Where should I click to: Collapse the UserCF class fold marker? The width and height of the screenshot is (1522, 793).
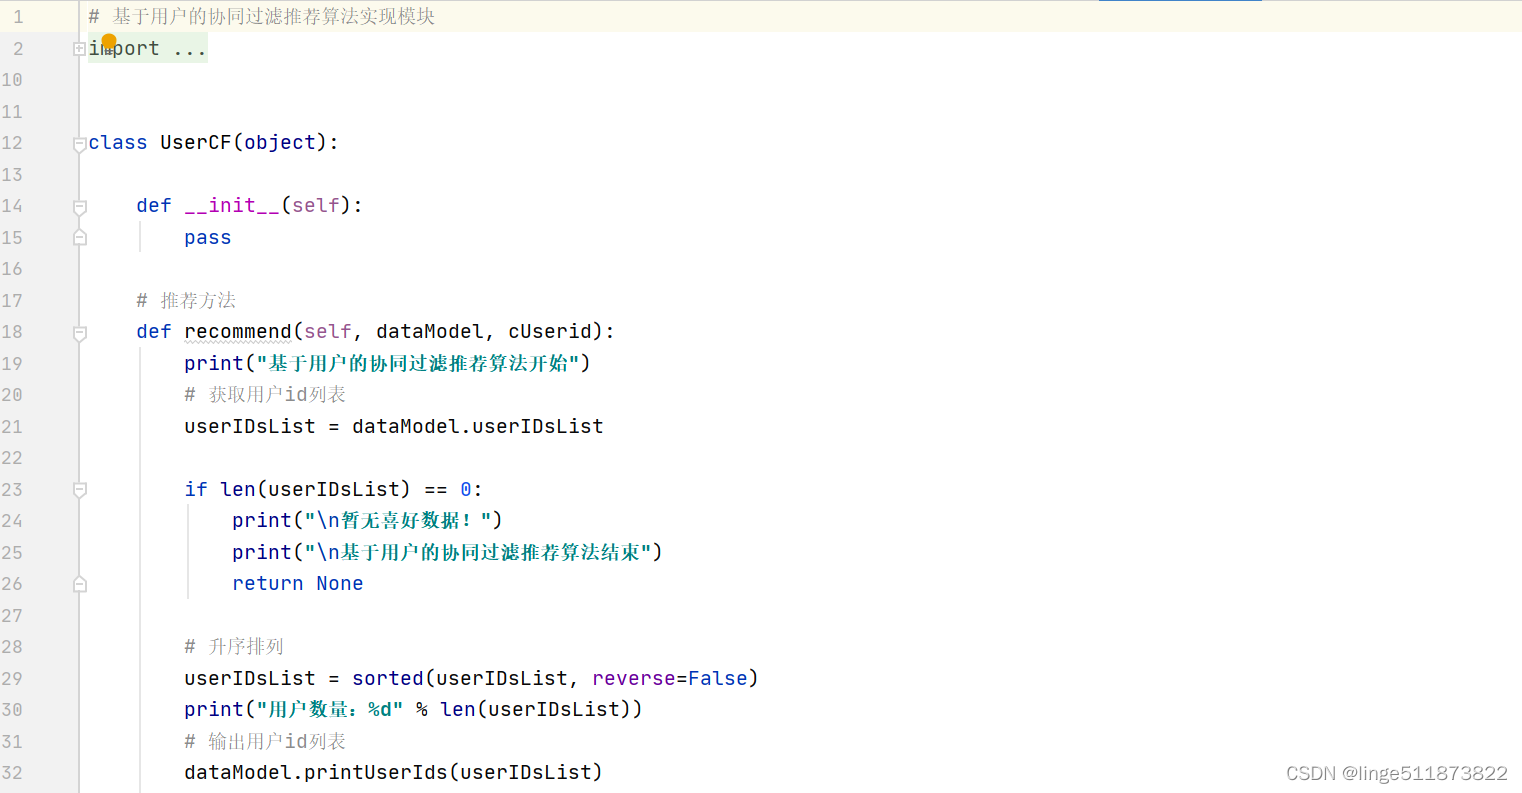tap(80, 144)
